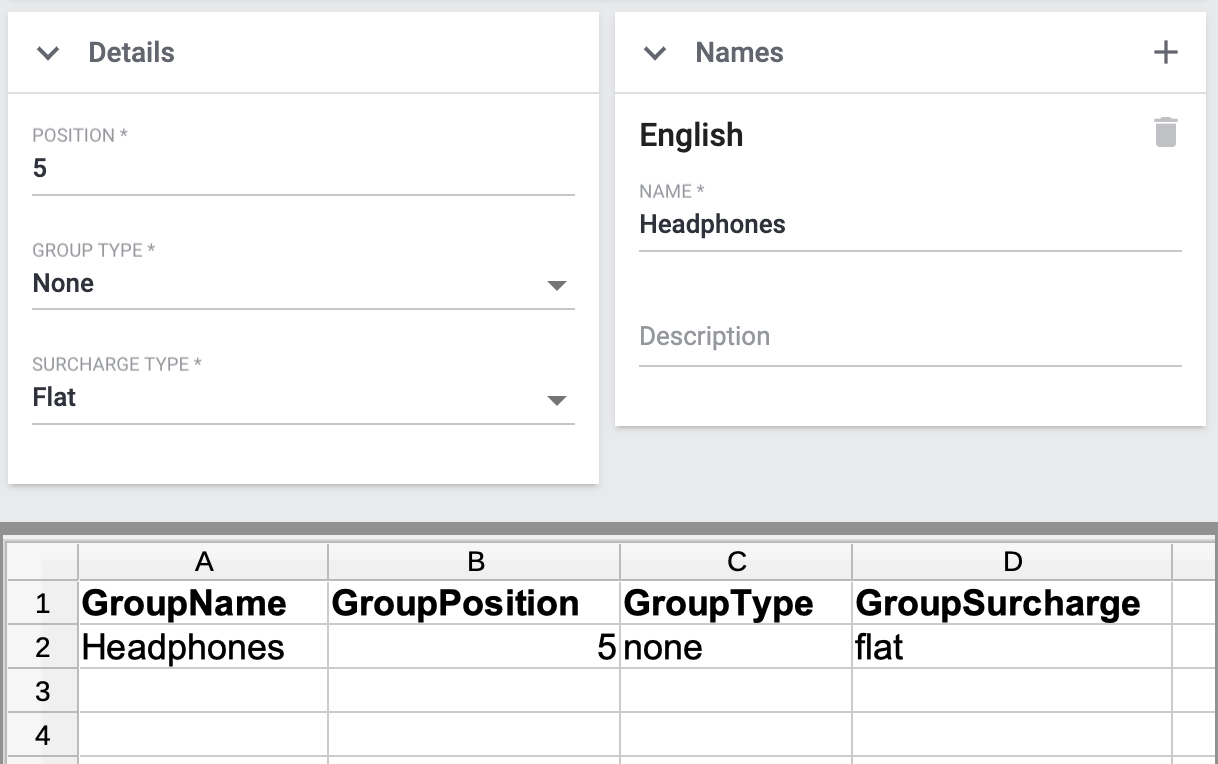Image resolution: width=1218 pixels, height=764 pixels.
Task: Select column D header in spreadsheet
Action: click(x=1011, y=562)
